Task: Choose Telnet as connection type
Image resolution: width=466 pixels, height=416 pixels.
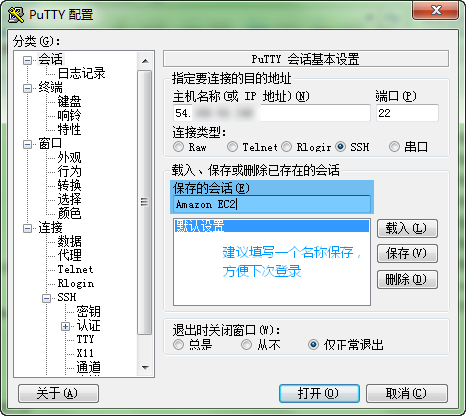Action: click(232, 147)
